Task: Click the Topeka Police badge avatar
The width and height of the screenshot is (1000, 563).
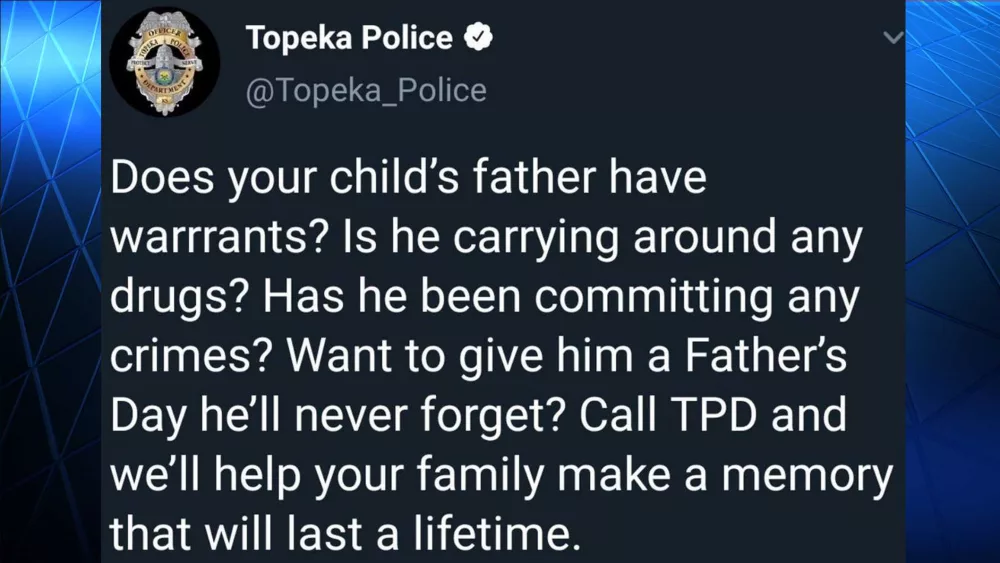Action: point(165,64)
